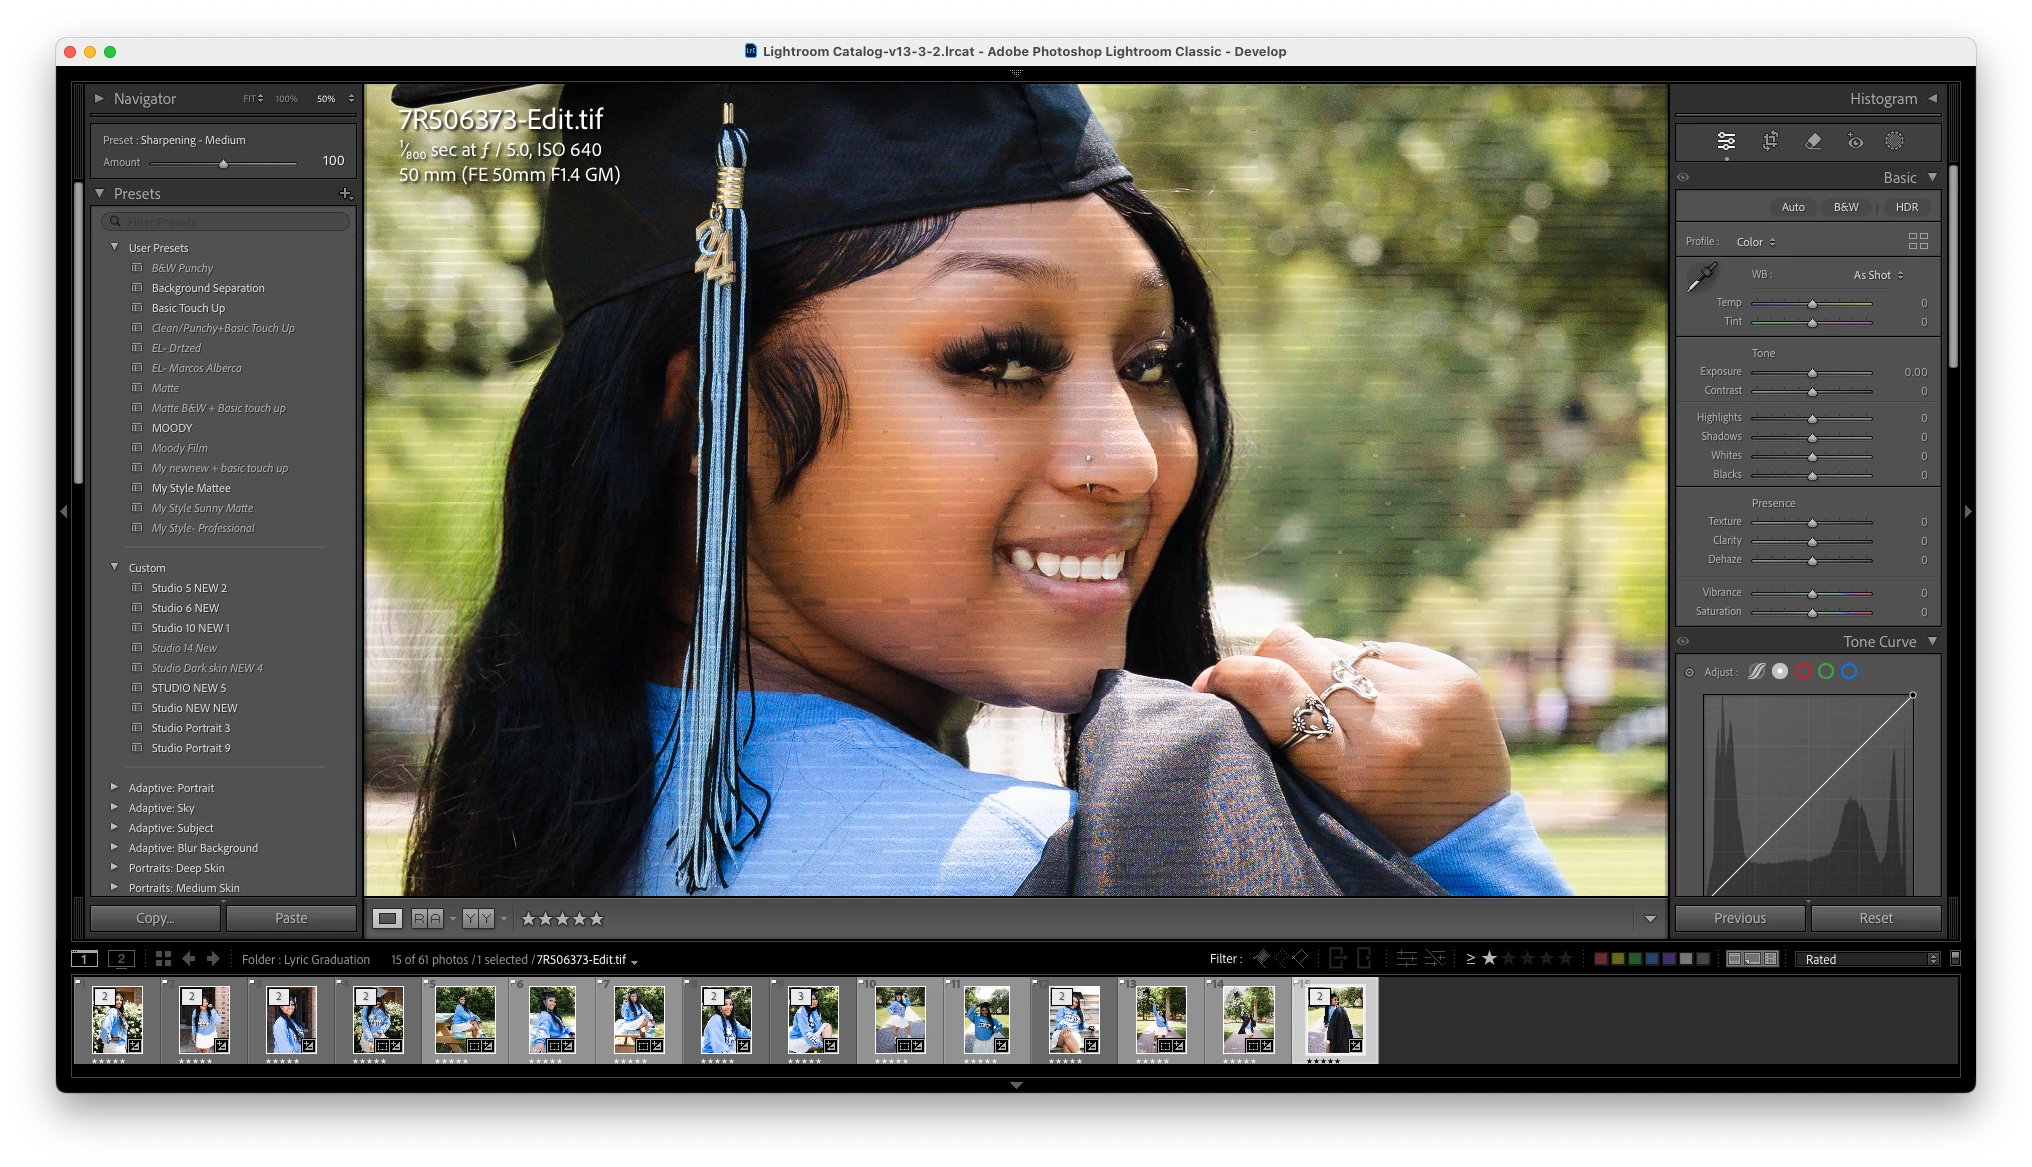Toggle Tone Curve panel visibility eye
Image resolution: width=2032 pixels, height=1167 pixels.
click(x=1683, y=641)
